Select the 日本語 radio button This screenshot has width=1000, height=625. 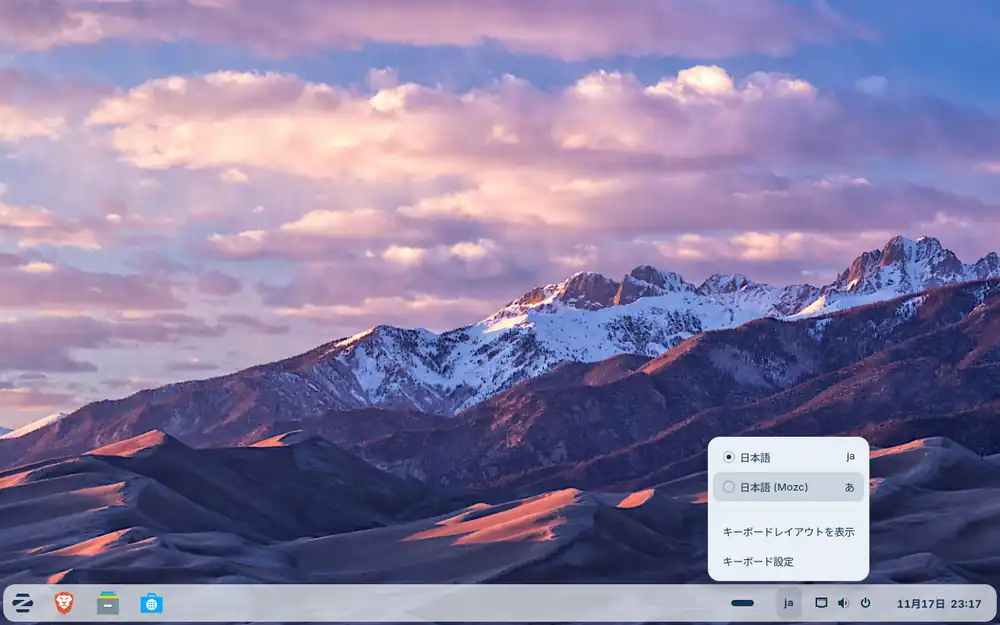pyautogui.click(x=729, y=457)
